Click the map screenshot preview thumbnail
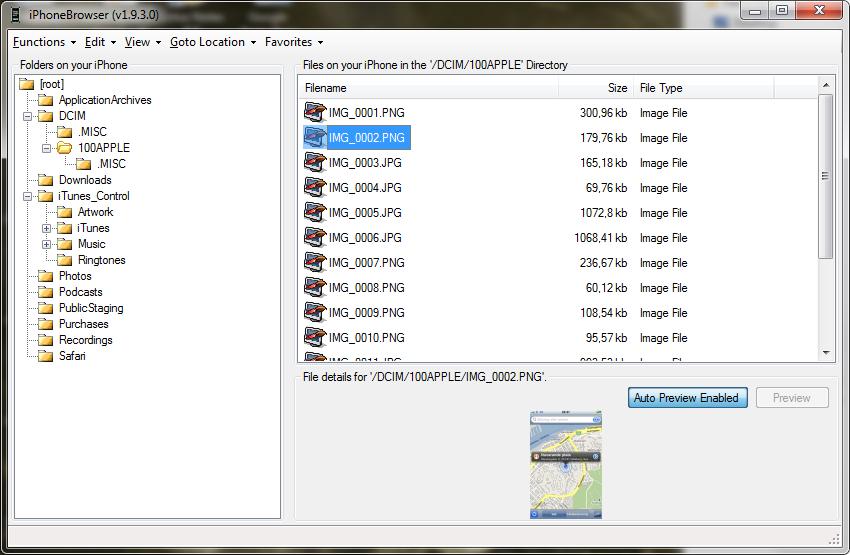 click(x=566, y=465)
